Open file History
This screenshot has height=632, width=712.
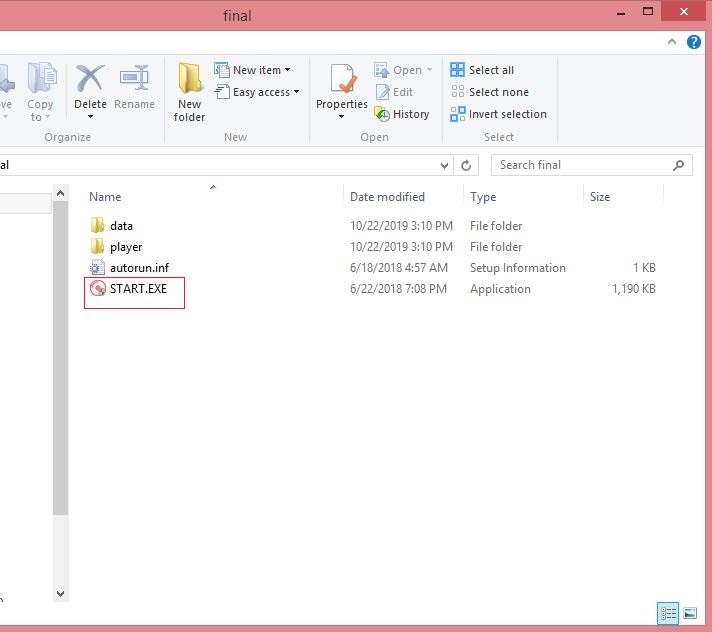click(401, 114)
